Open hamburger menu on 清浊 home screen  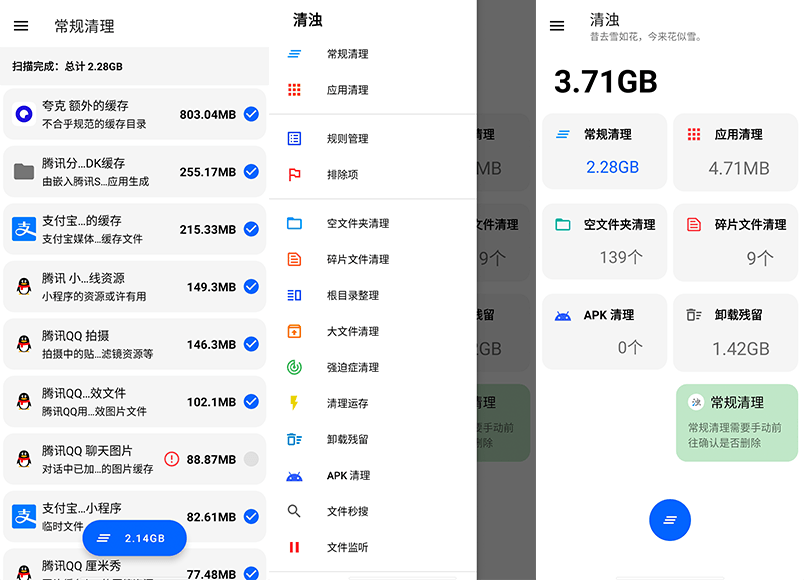[x=557, y=26]
